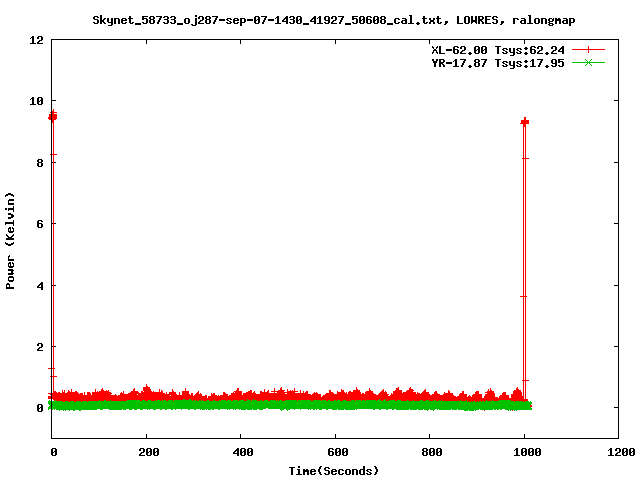Click the Time(Seconds) x-axis label
This screenshot has height=480, width=640.
coord(333,471)
